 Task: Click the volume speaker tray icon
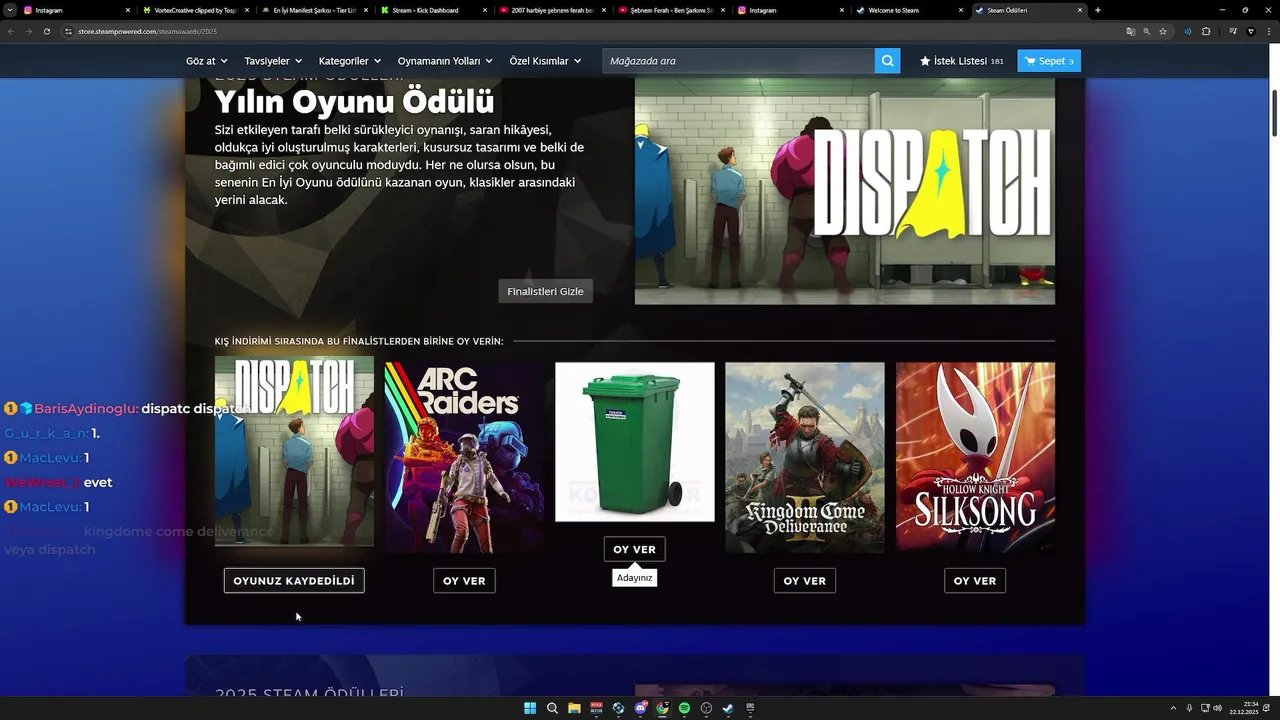[x=1217, y=708]
